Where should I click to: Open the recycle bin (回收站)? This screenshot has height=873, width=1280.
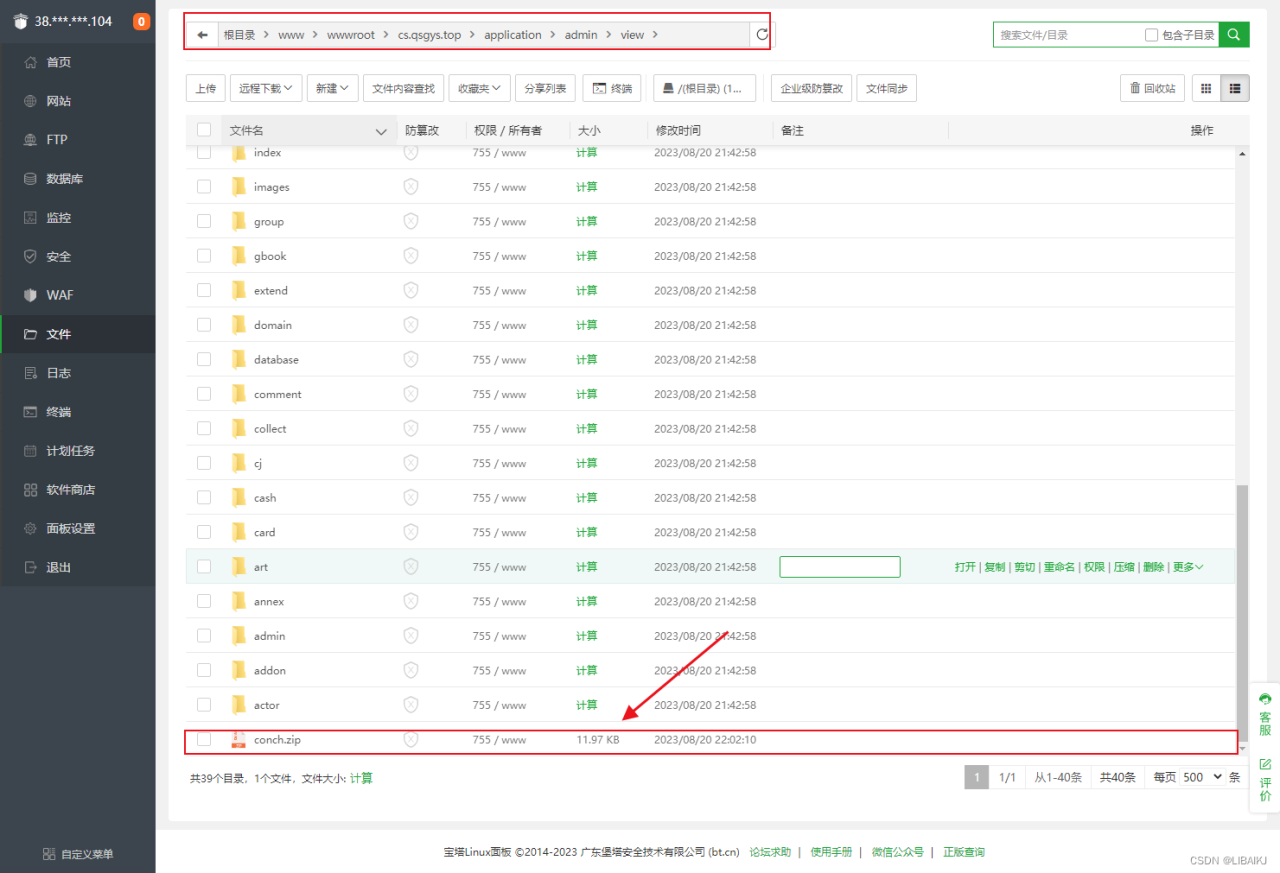[1152, 88]
